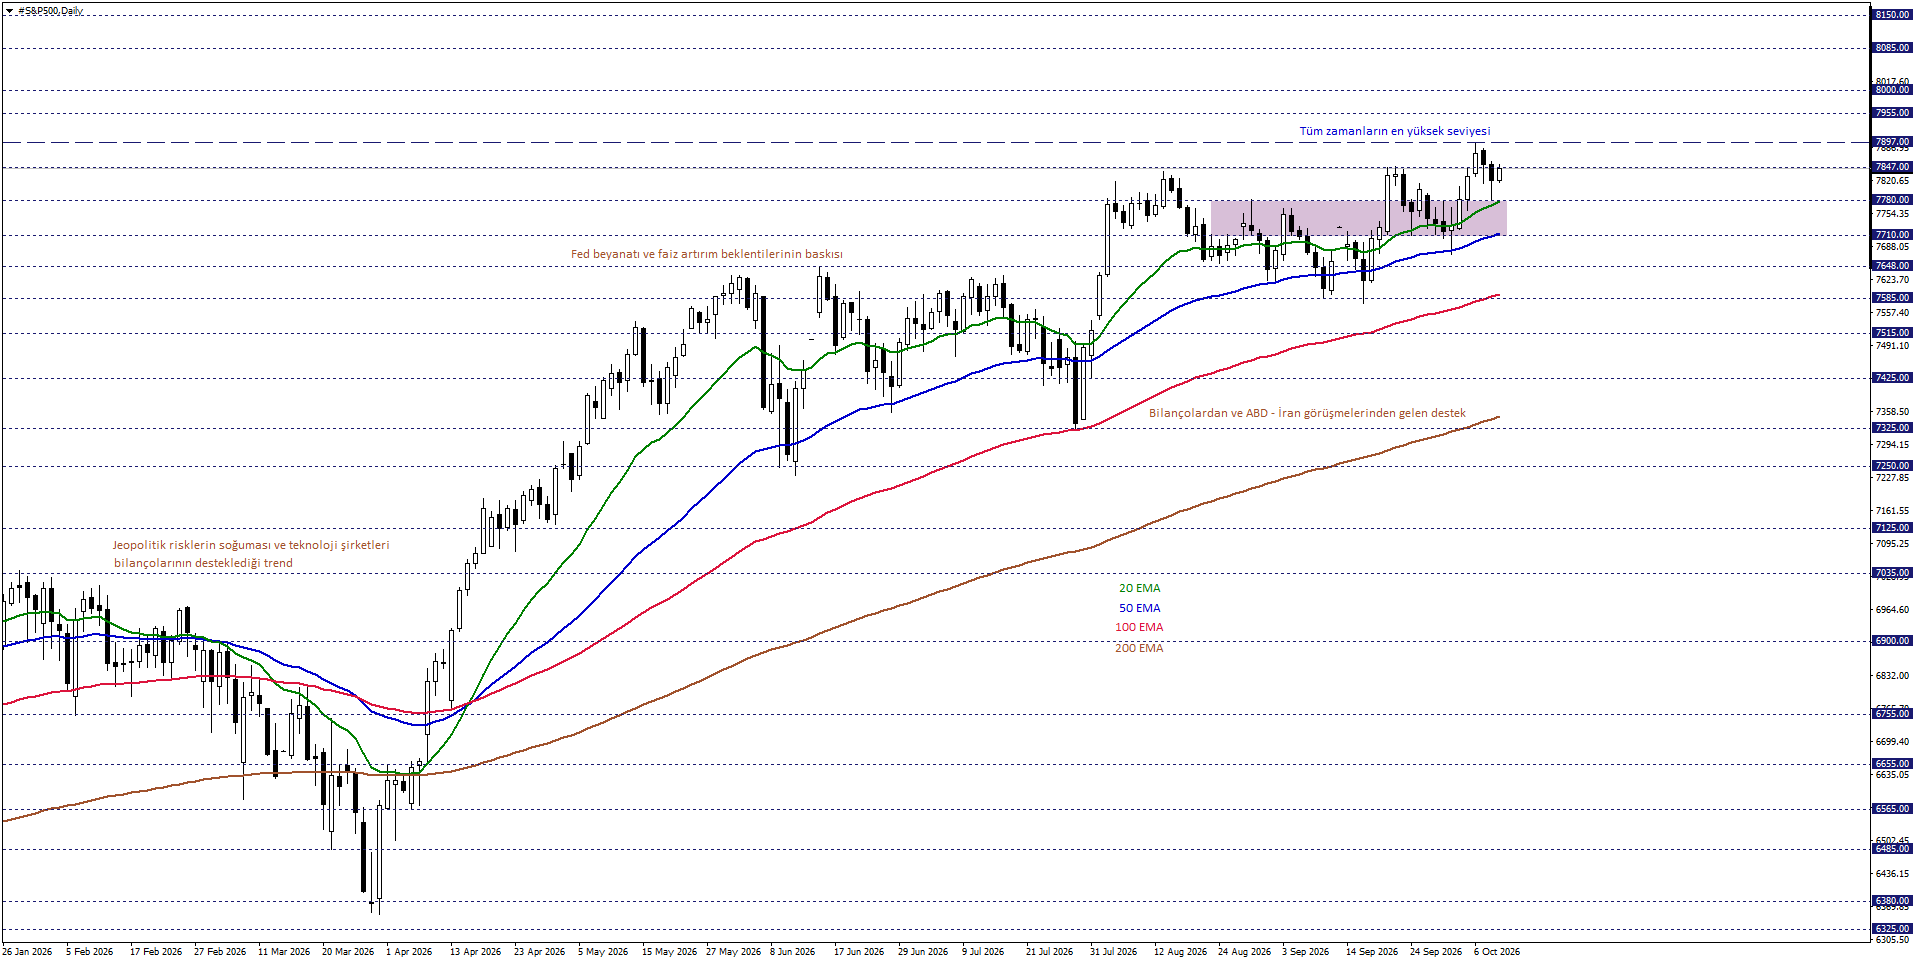Click the '1 Apr 2026' date on time axis
Viewport: 1916px width, 963px height.
[409, 952]
